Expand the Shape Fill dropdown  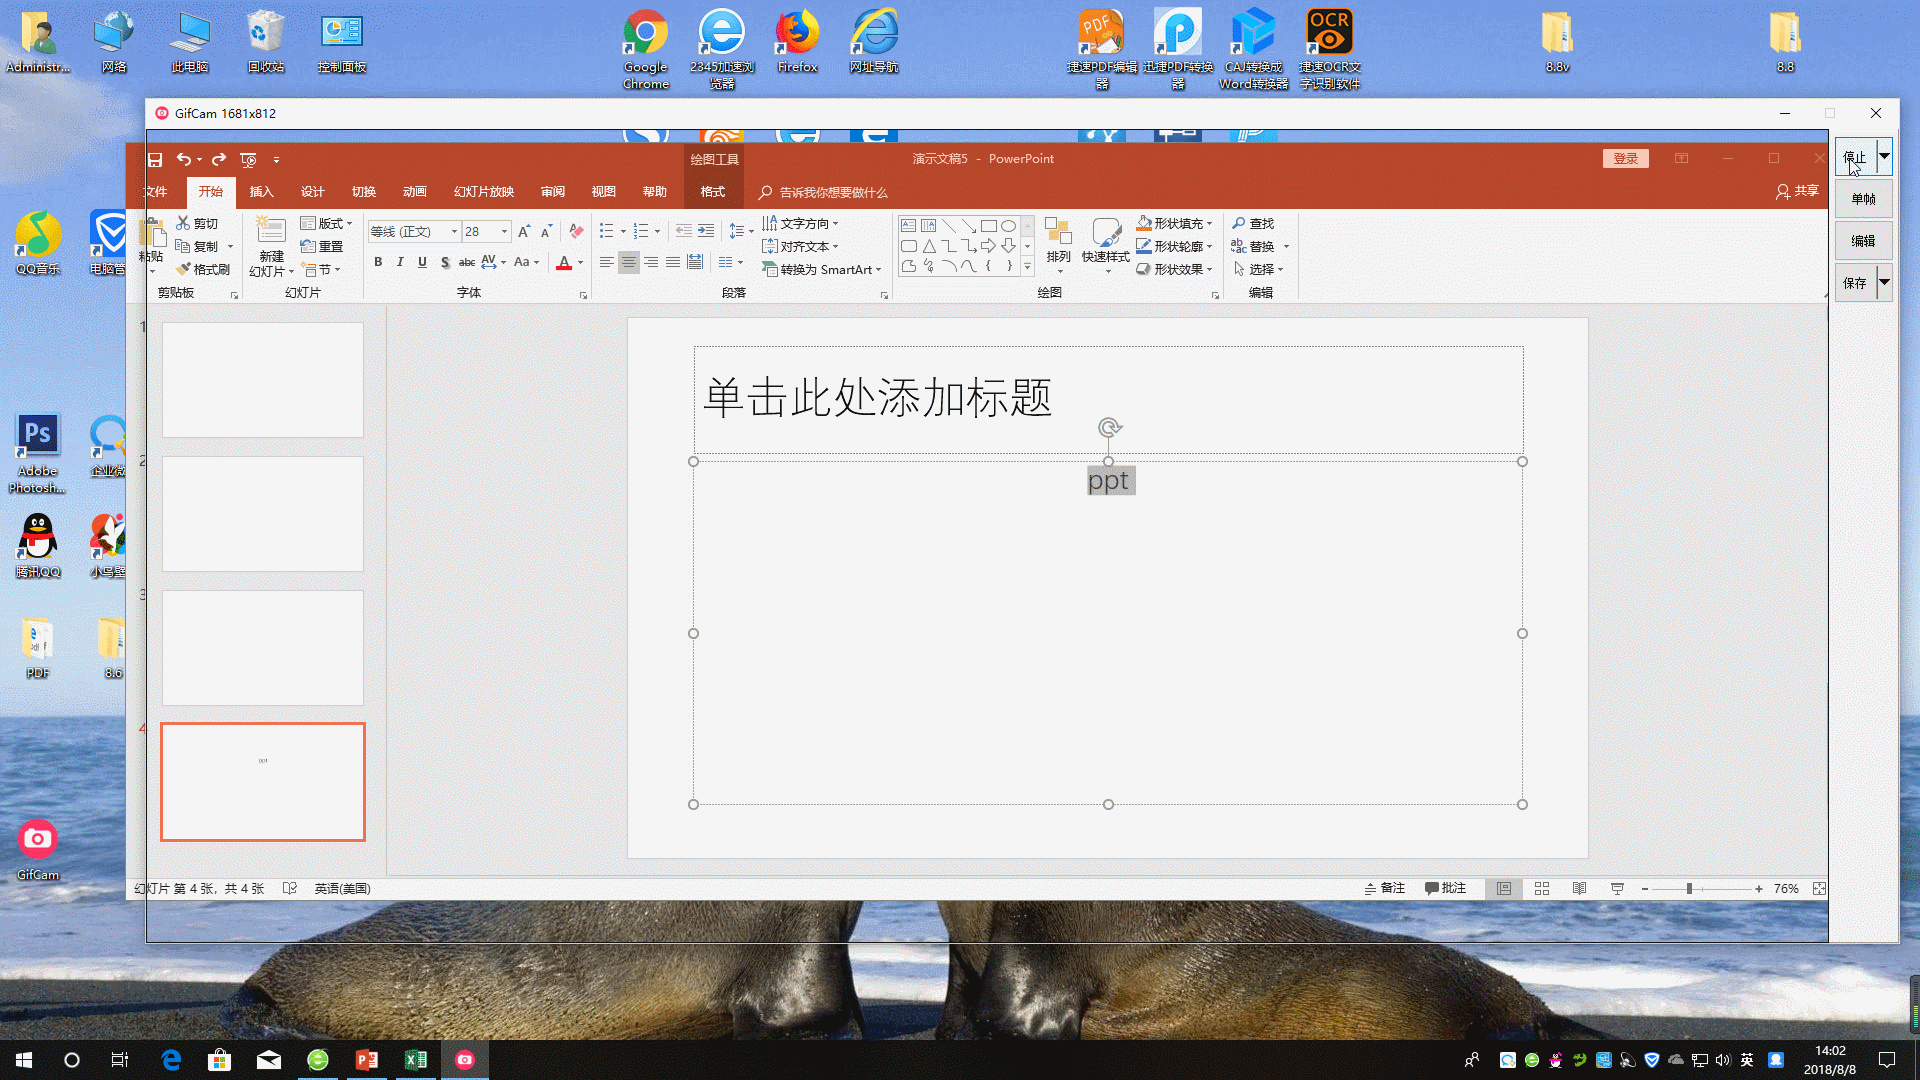click(x=1209, y=224)
